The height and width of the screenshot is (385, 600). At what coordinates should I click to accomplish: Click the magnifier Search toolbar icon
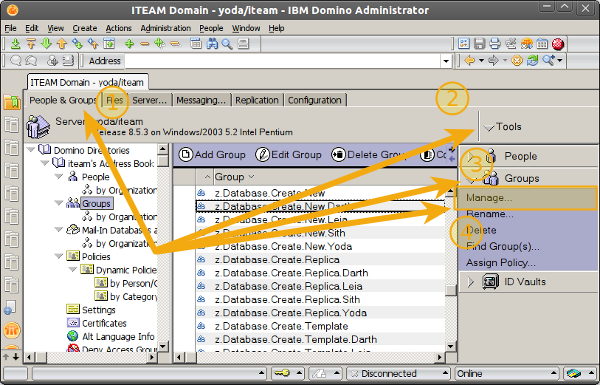pos(227,44)
